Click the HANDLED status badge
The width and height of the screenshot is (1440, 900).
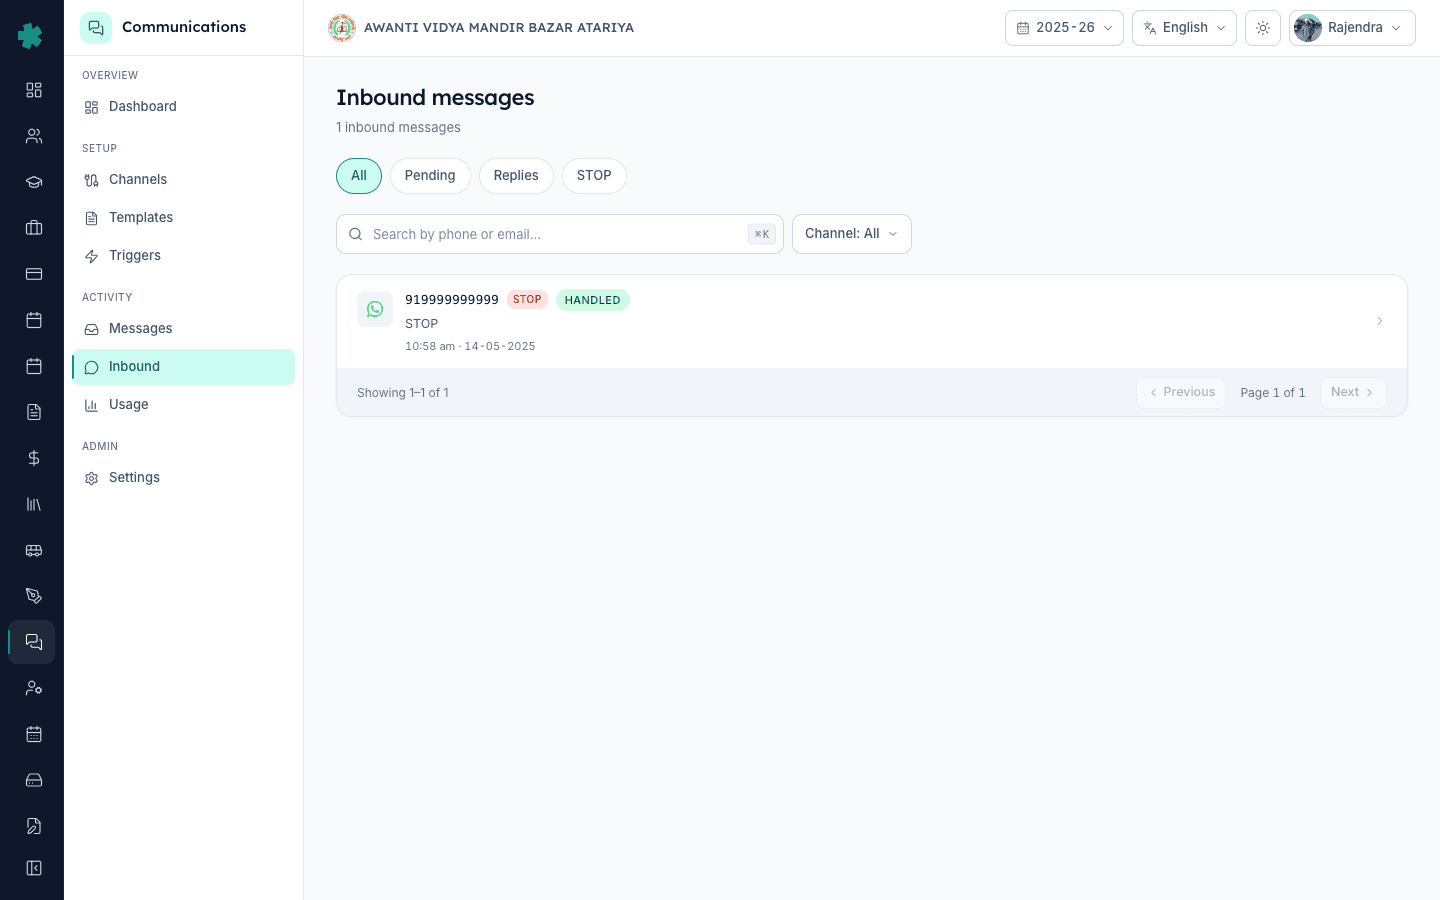pos(593,300)
